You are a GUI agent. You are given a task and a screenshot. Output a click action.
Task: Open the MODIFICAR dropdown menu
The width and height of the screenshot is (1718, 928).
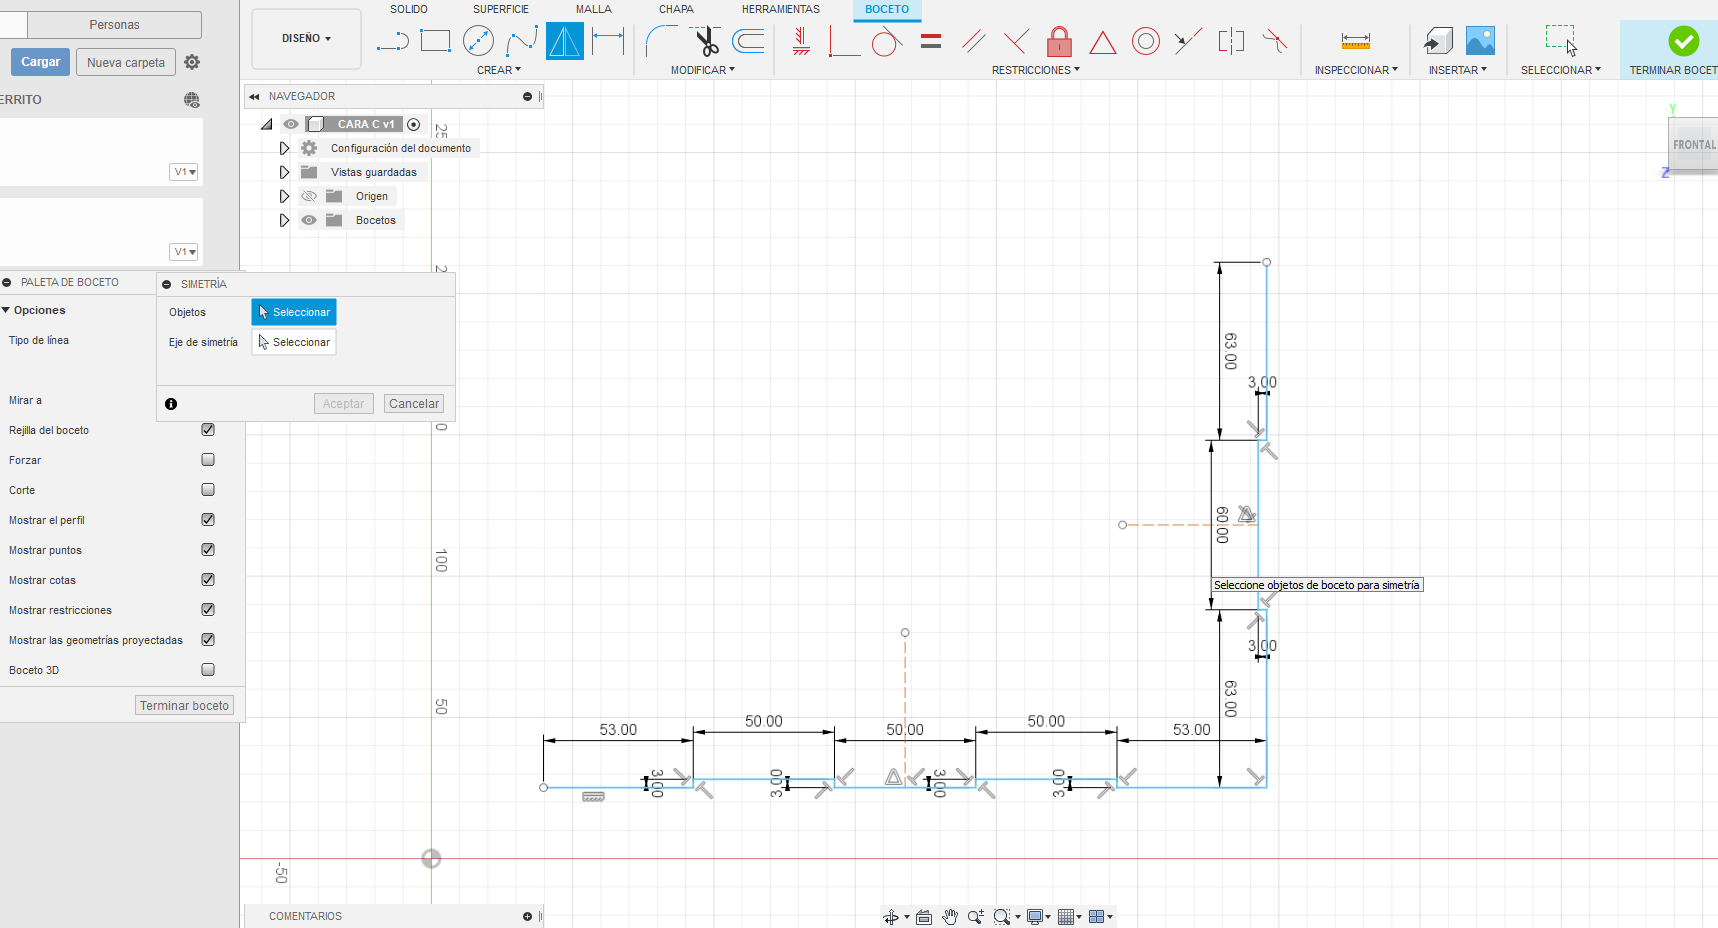coord(702,70)
